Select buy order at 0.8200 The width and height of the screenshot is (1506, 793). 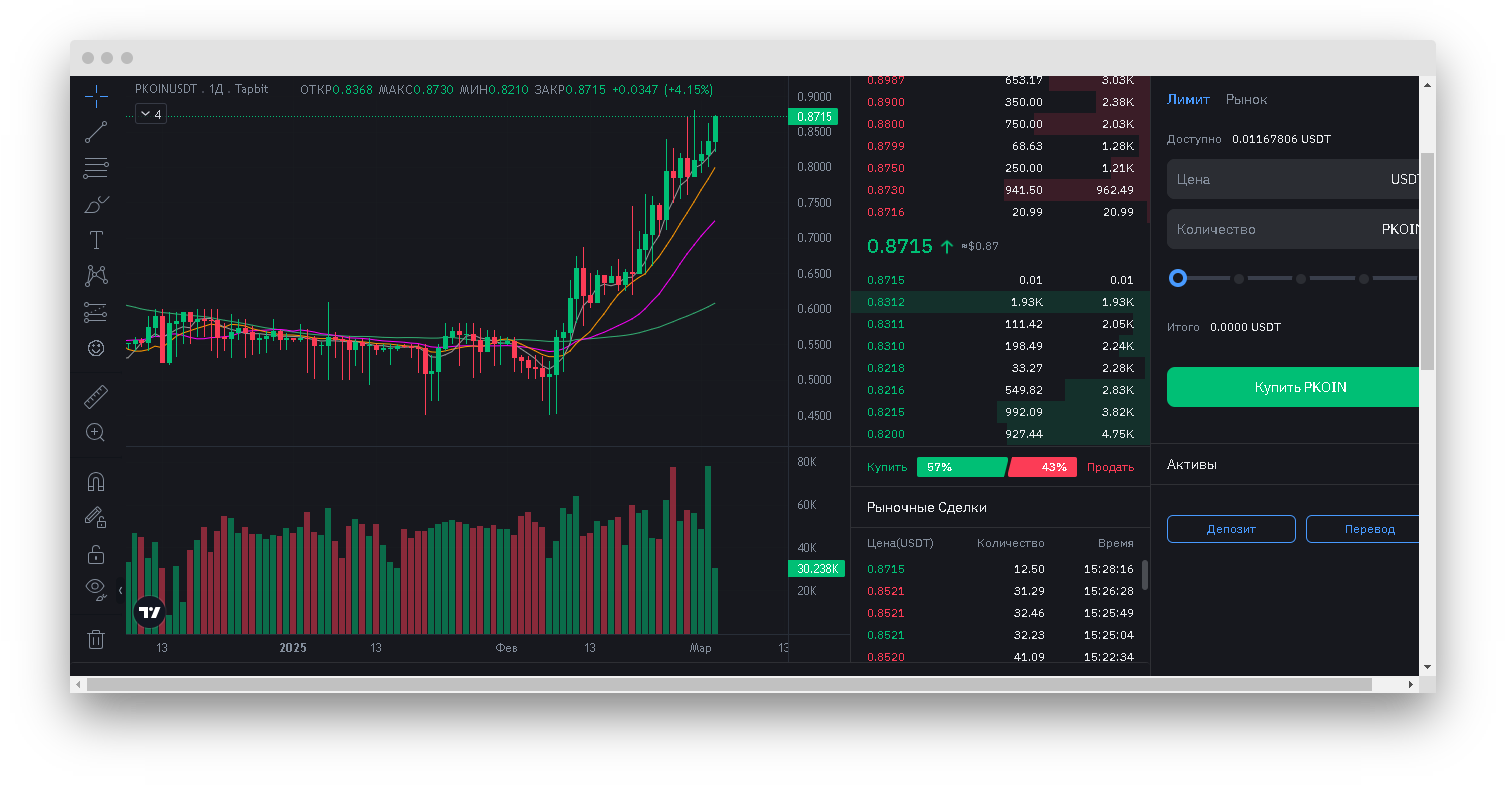pos(1000,434)
